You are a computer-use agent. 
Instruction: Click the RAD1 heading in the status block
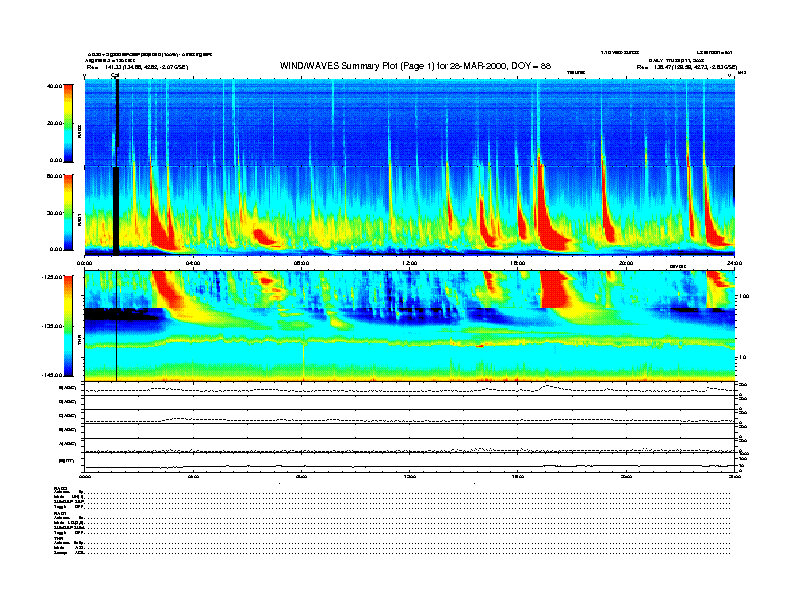[61, 514]
